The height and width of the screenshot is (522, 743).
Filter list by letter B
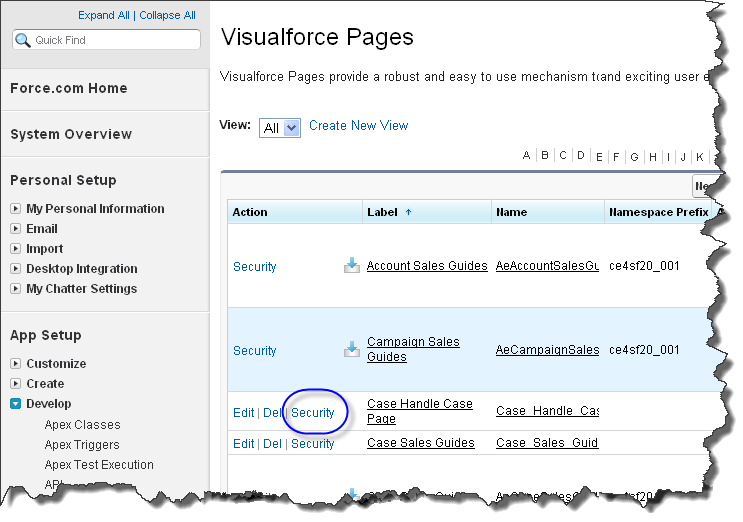(545, 155)
